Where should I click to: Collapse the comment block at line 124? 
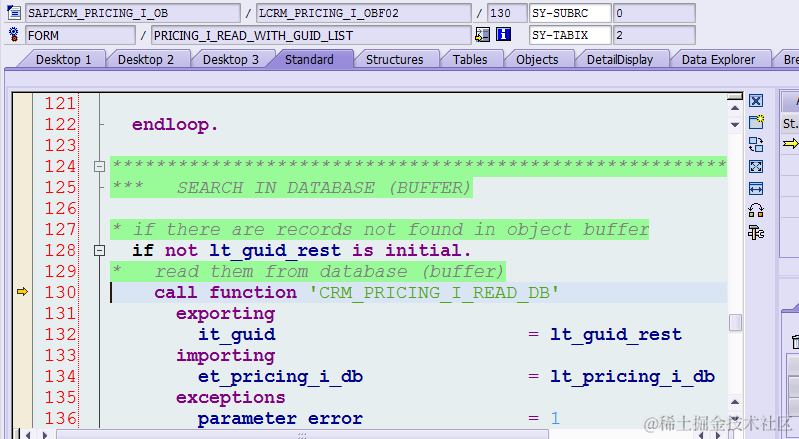pyautogui.click(x=99, y=167)
